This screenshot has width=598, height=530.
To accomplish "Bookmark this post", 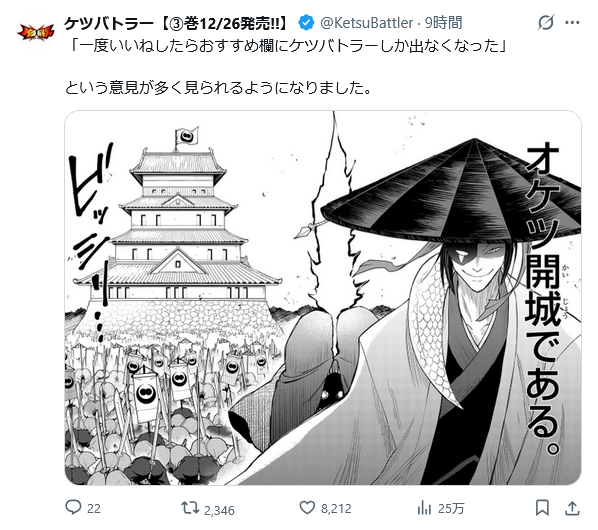I will click(x=542, y=508).
